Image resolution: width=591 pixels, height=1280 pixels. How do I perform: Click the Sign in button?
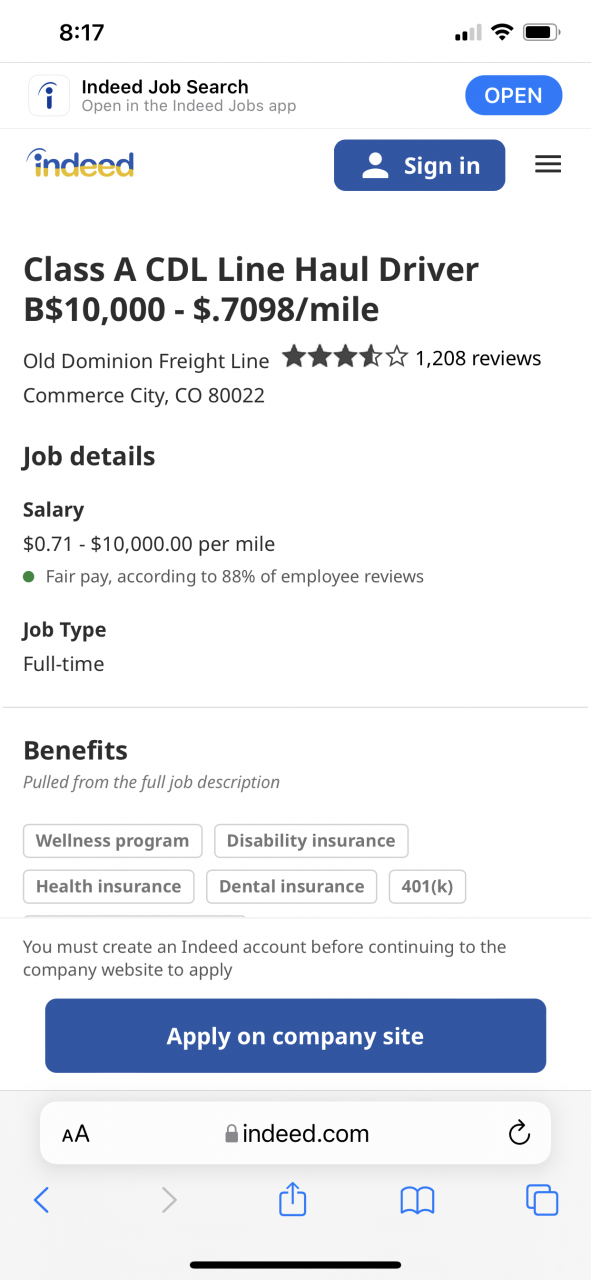tap(420, 165)
